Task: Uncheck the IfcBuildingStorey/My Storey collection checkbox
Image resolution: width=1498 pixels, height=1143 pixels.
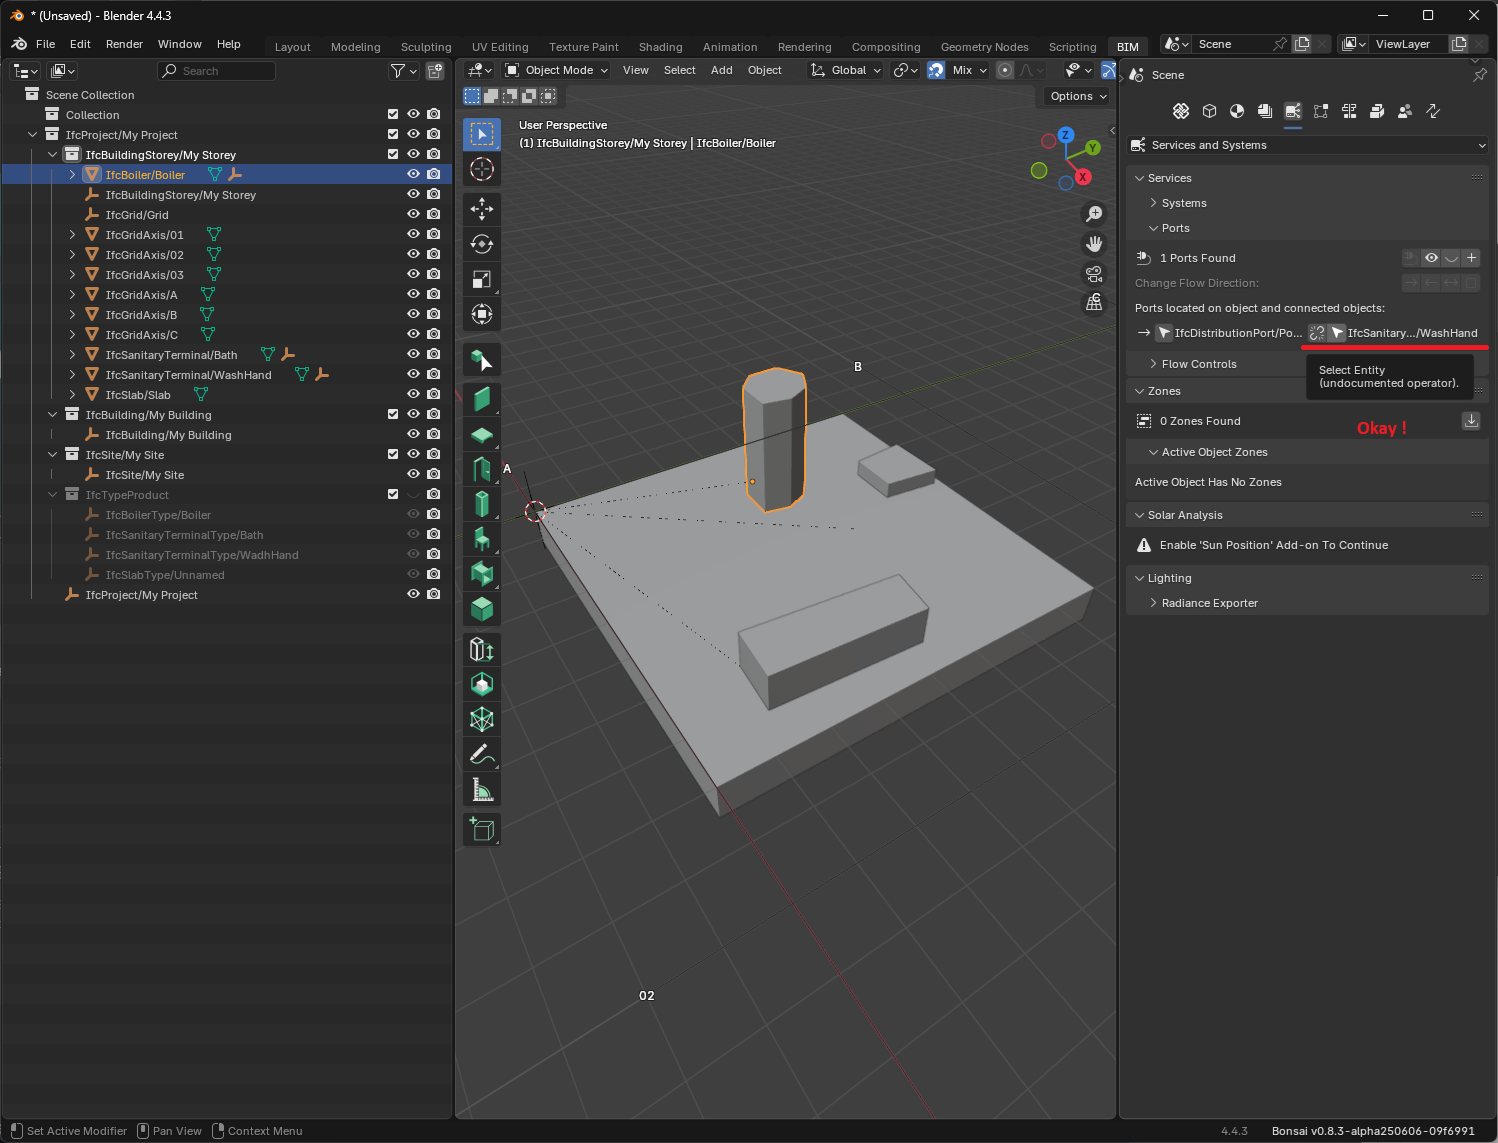Action: tap(393, 154)
